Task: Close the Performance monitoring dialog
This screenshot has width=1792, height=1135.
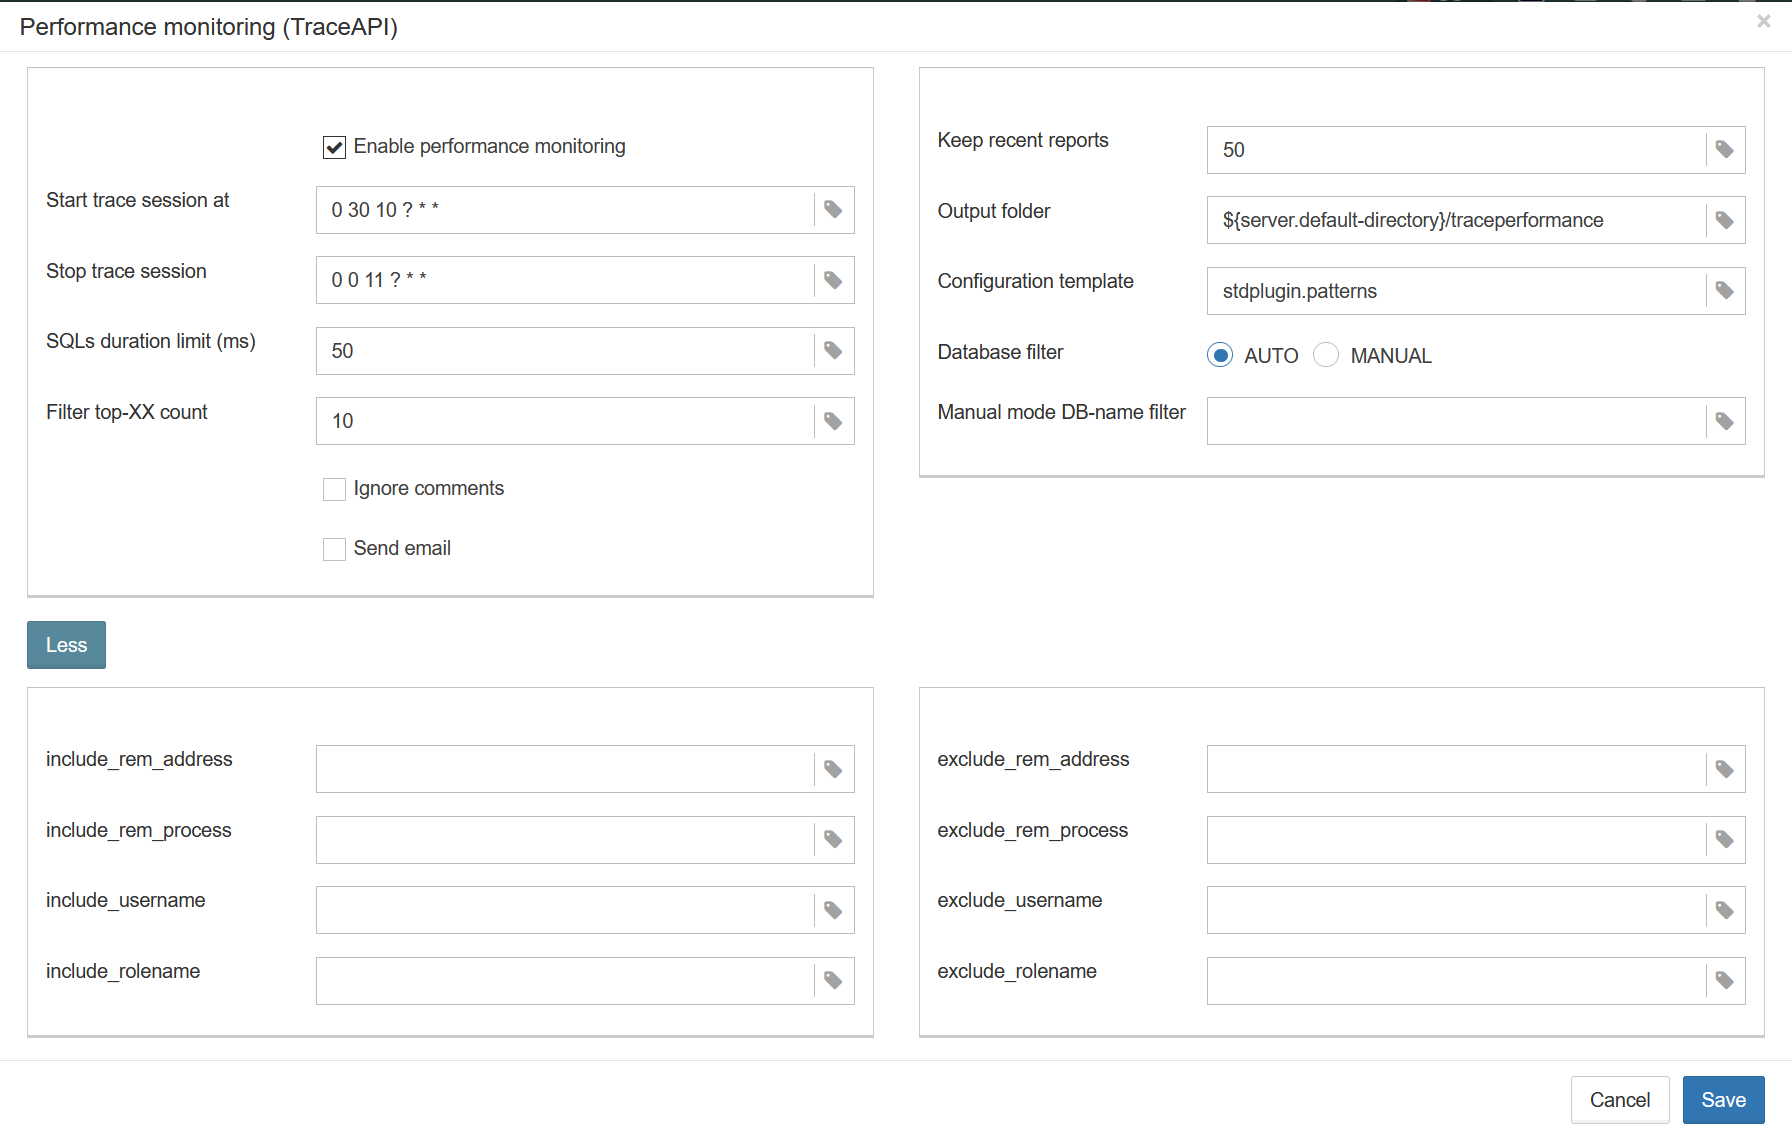Action: [1763, 21]
